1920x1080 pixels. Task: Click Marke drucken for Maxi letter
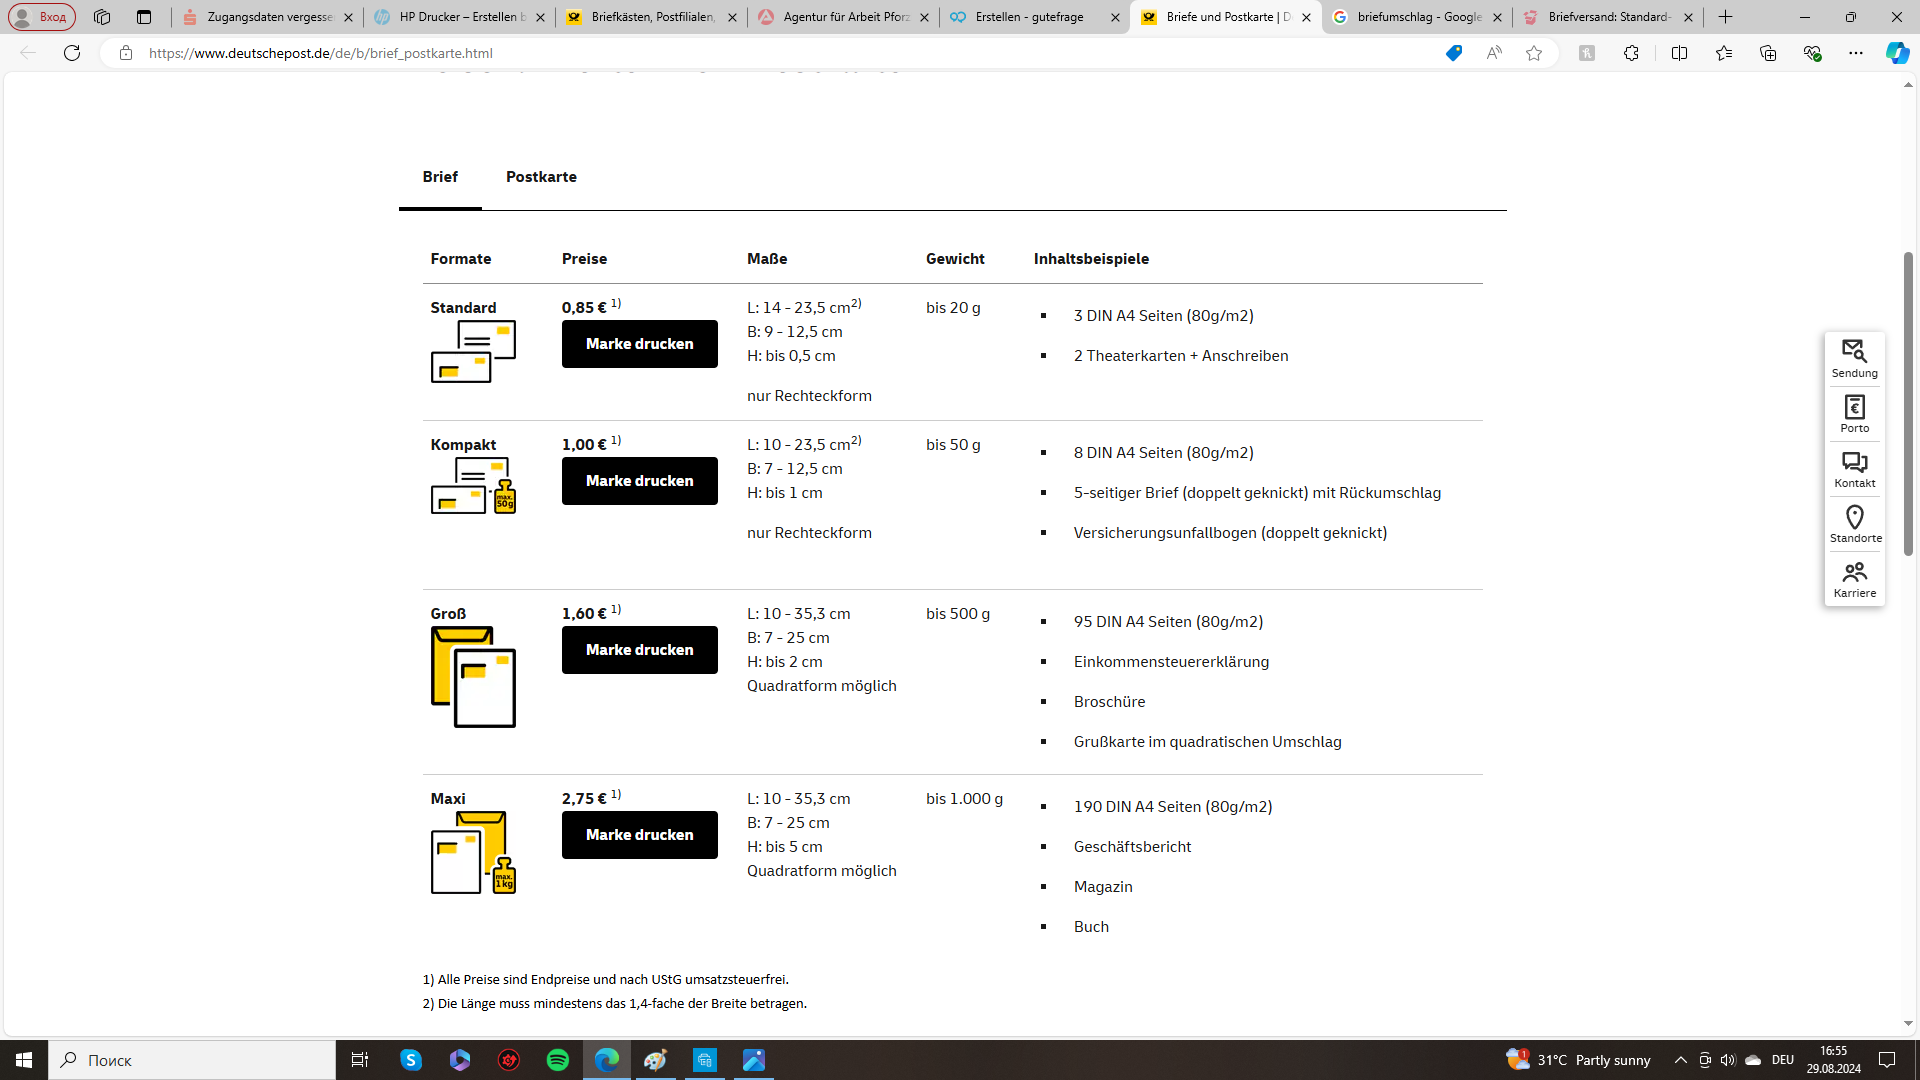tap(639, 835)
